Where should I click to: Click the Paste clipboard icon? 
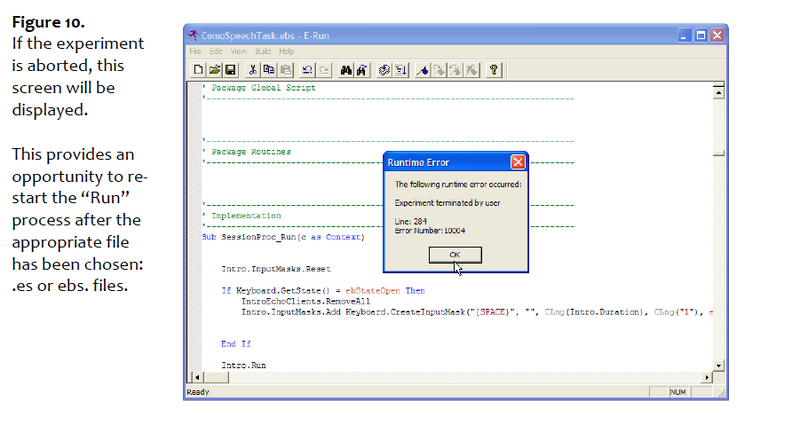(286, 70)
